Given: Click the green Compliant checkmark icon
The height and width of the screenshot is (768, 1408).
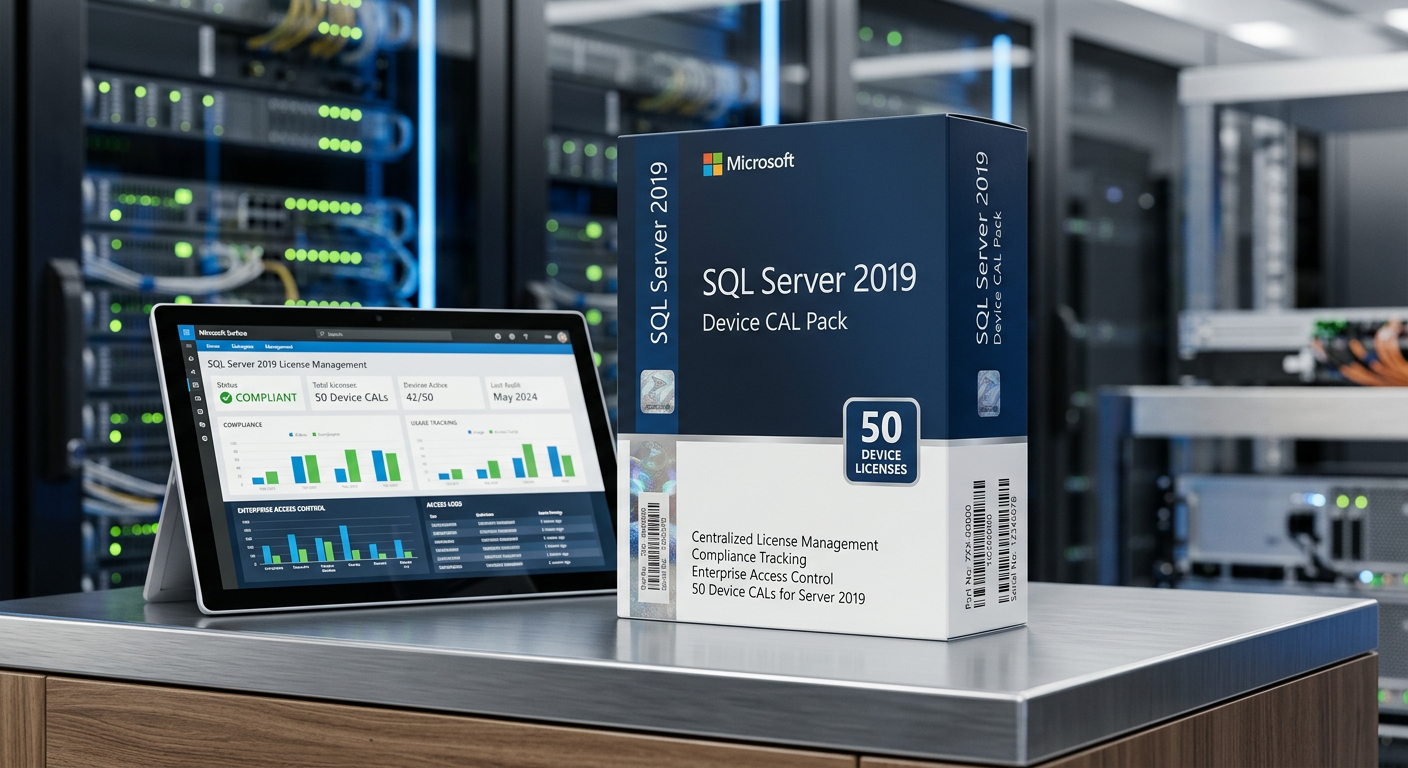Looking at the screenshot, I should coord(226,397).
